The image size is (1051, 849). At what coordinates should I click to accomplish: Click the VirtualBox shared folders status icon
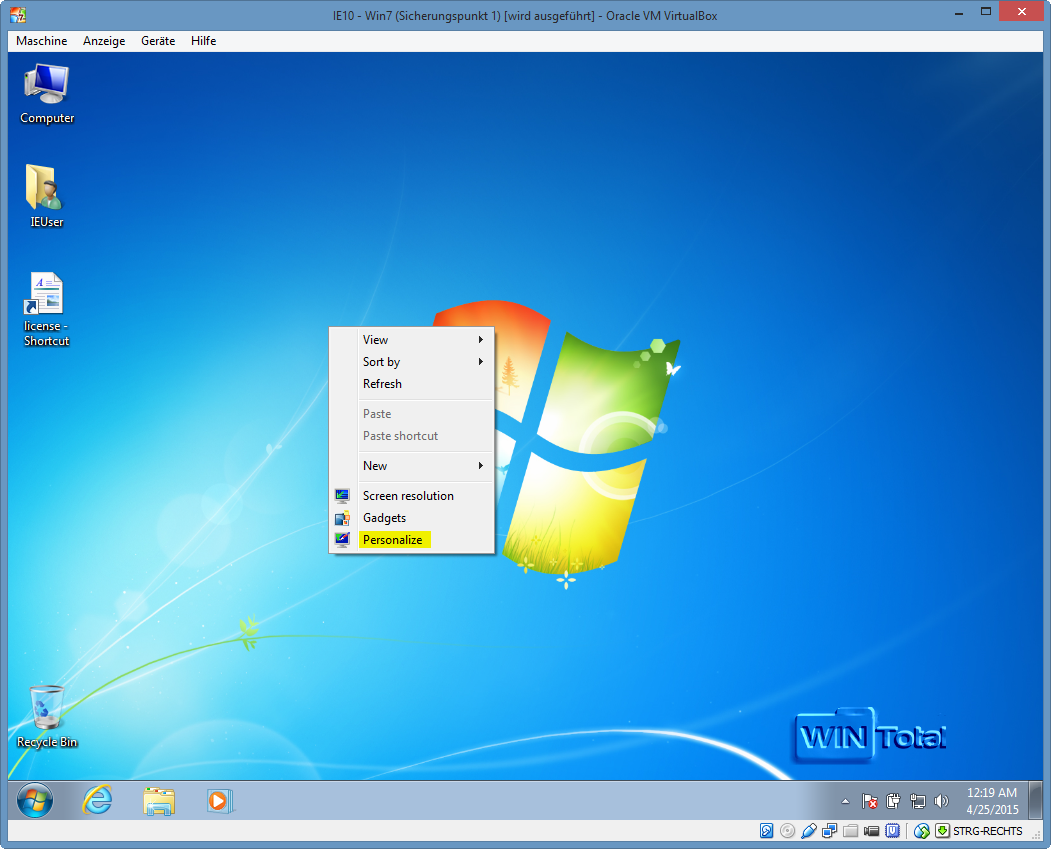(x=851, y=831)
